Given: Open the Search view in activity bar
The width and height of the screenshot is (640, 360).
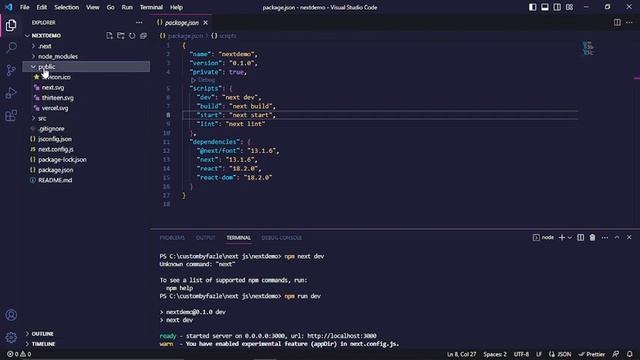Looking at the screenshot, I should [11, 47].
